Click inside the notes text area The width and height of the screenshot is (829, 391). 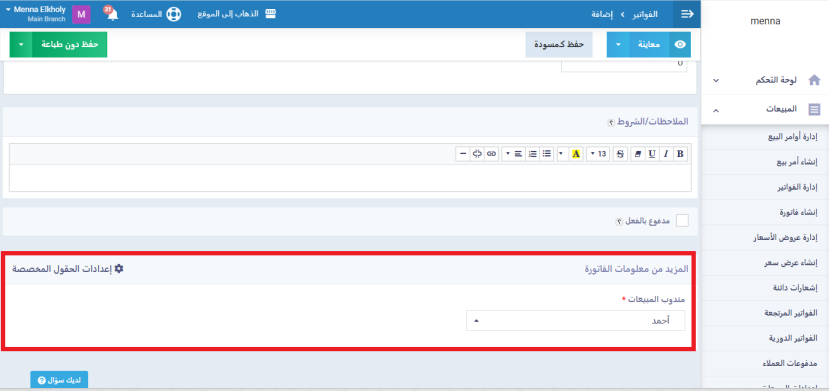350,178
